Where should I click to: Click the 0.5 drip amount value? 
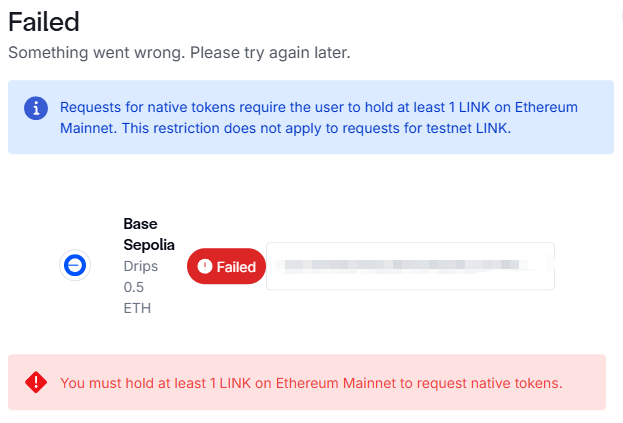134,287
